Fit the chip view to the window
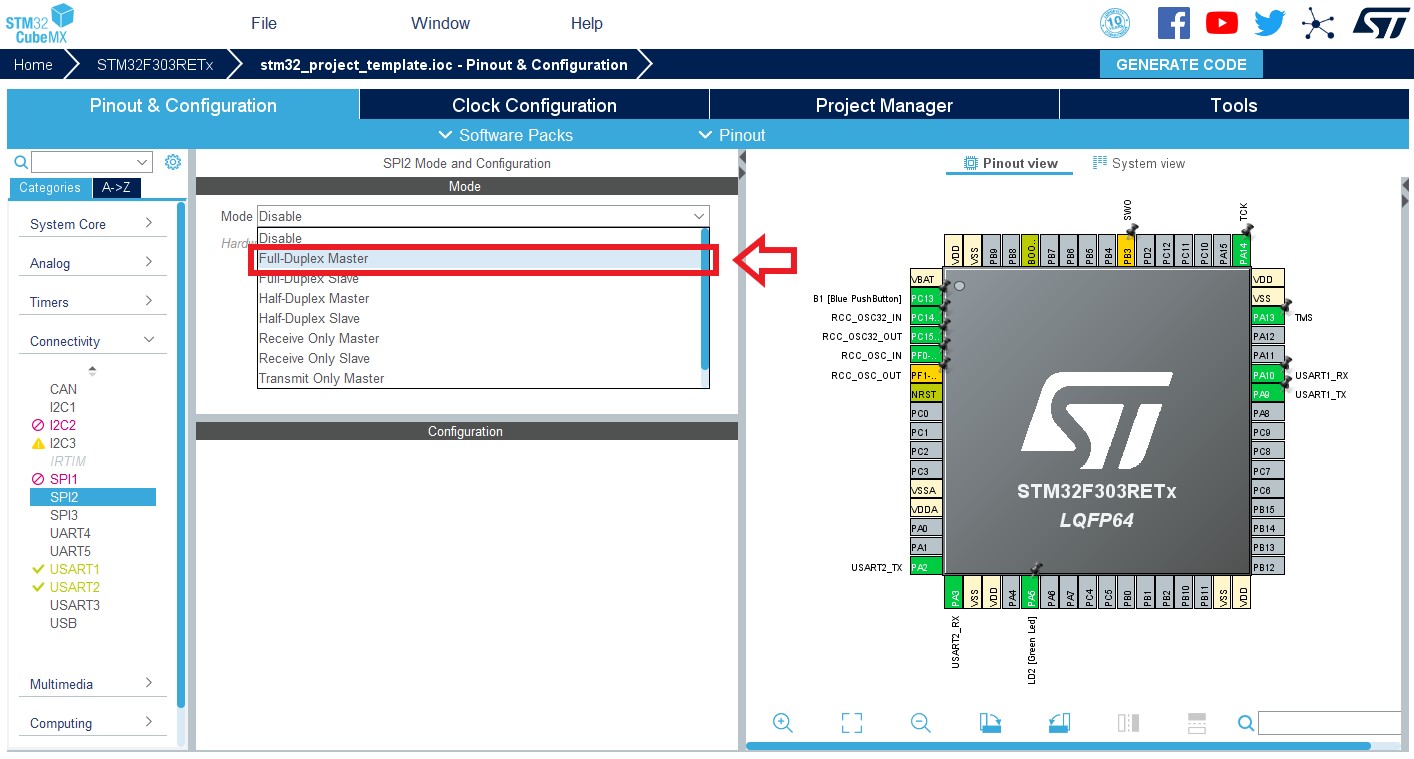This screenshot has height=759, width=1414. 852,723
